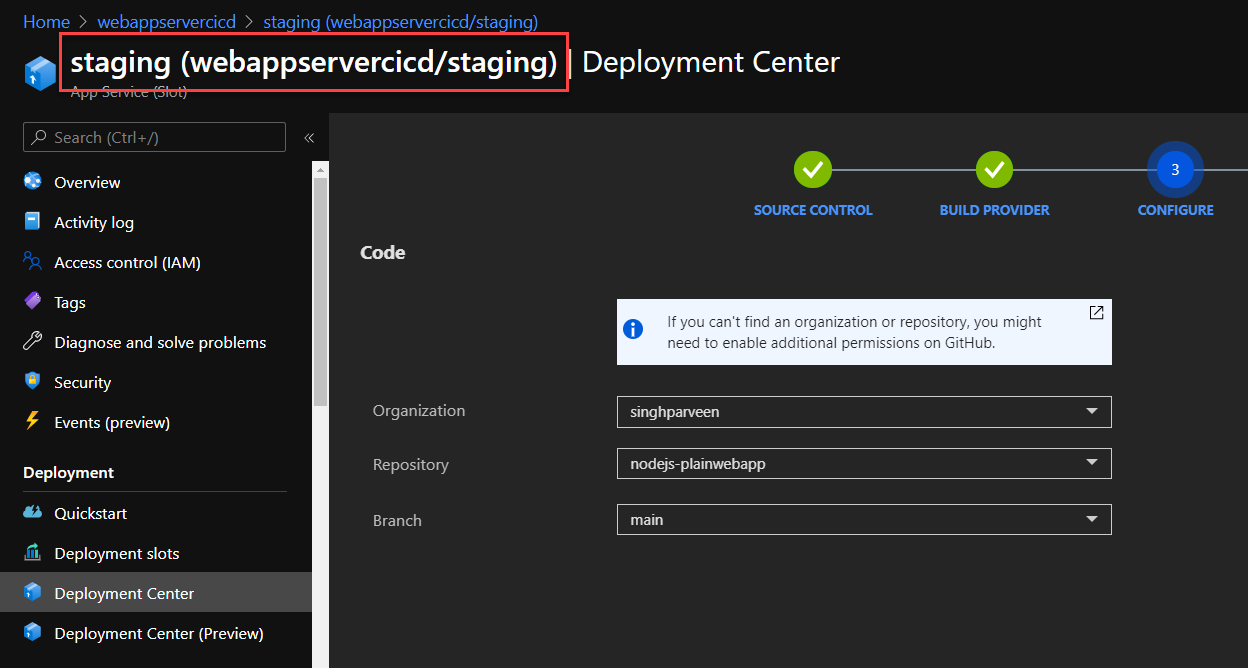Click the Activity log icon
1248x668 pixels.
point(33,222)
